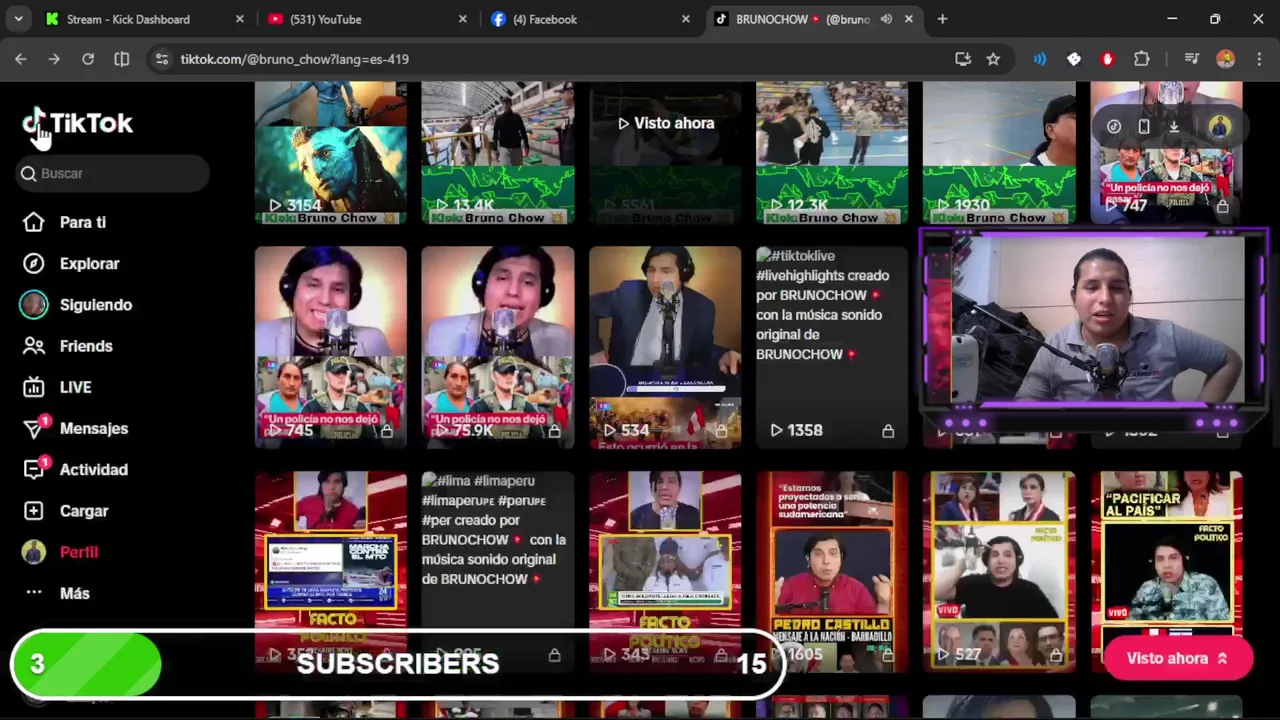
Task: Click Cargar to upload a video
Action: point(83,511)
